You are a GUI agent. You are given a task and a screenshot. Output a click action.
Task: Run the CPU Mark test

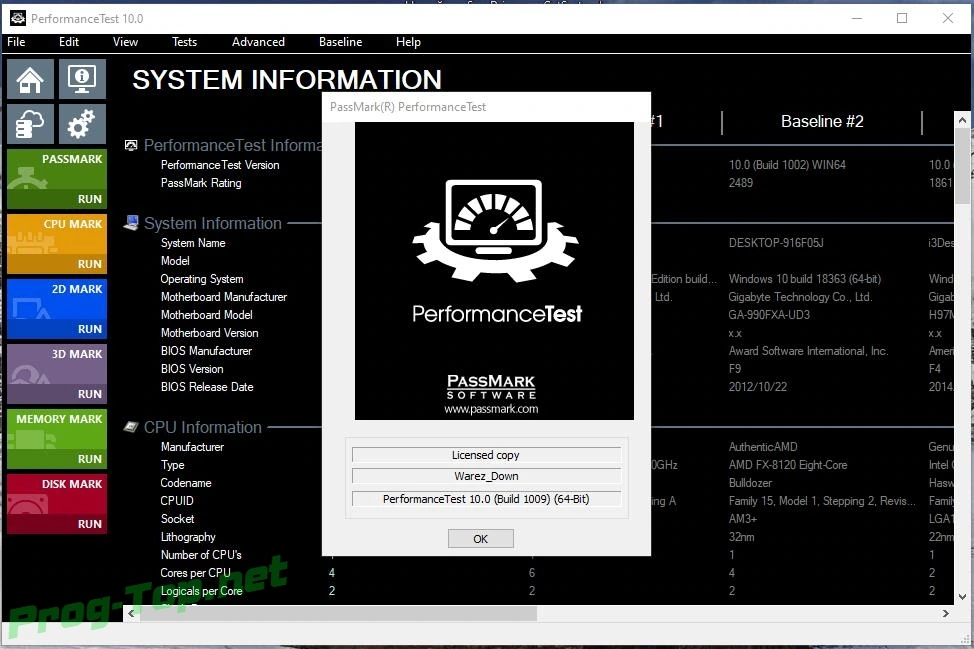89,264
